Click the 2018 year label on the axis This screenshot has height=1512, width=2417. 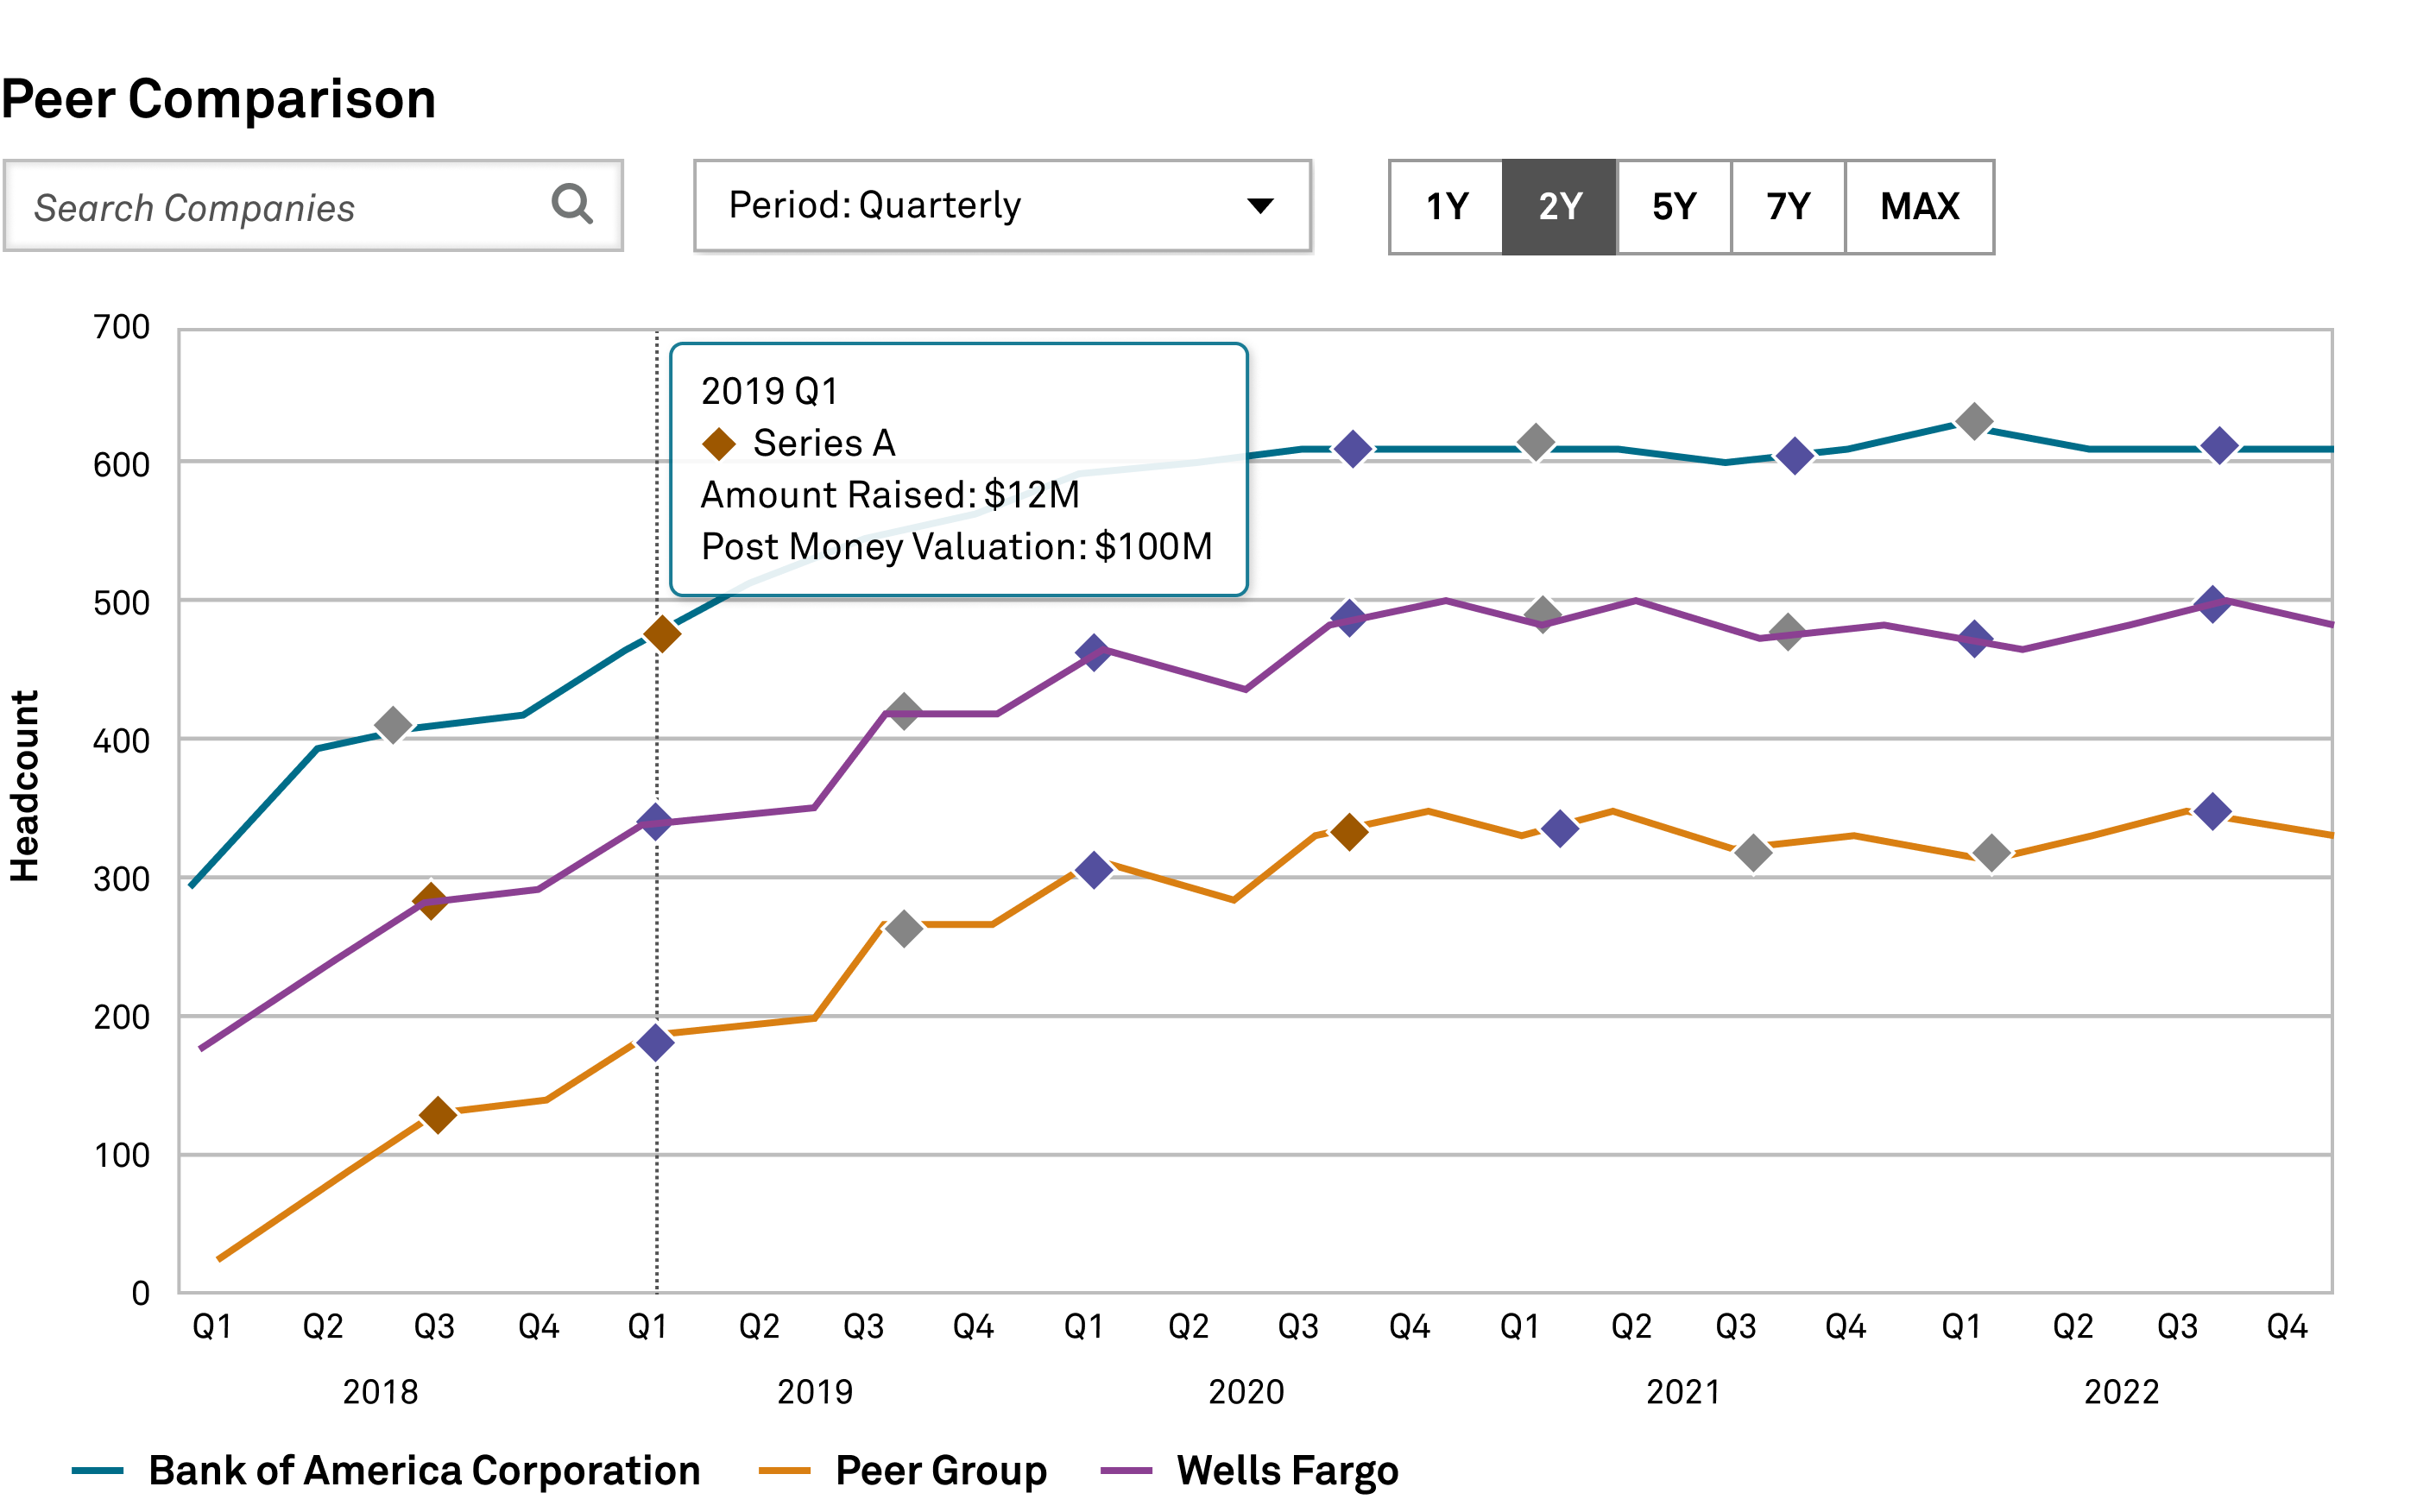tap(380, 1391)
